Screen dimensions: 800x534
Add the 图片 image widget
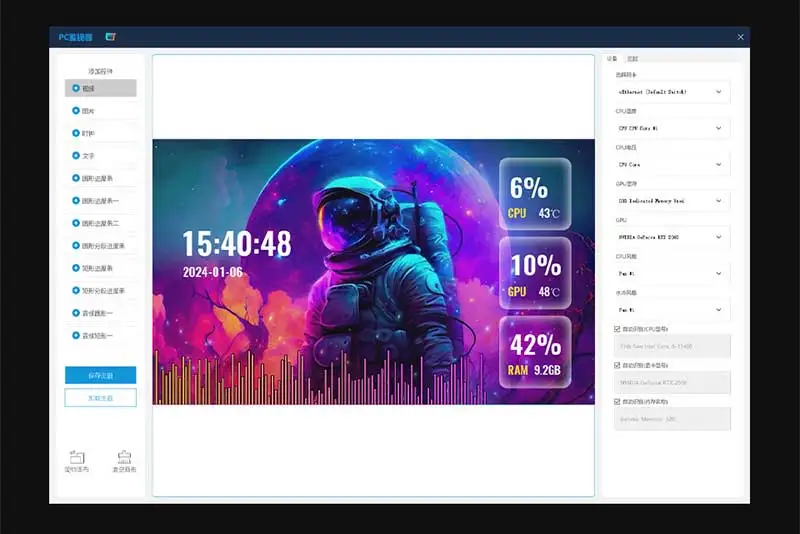(x=101, y=111)
